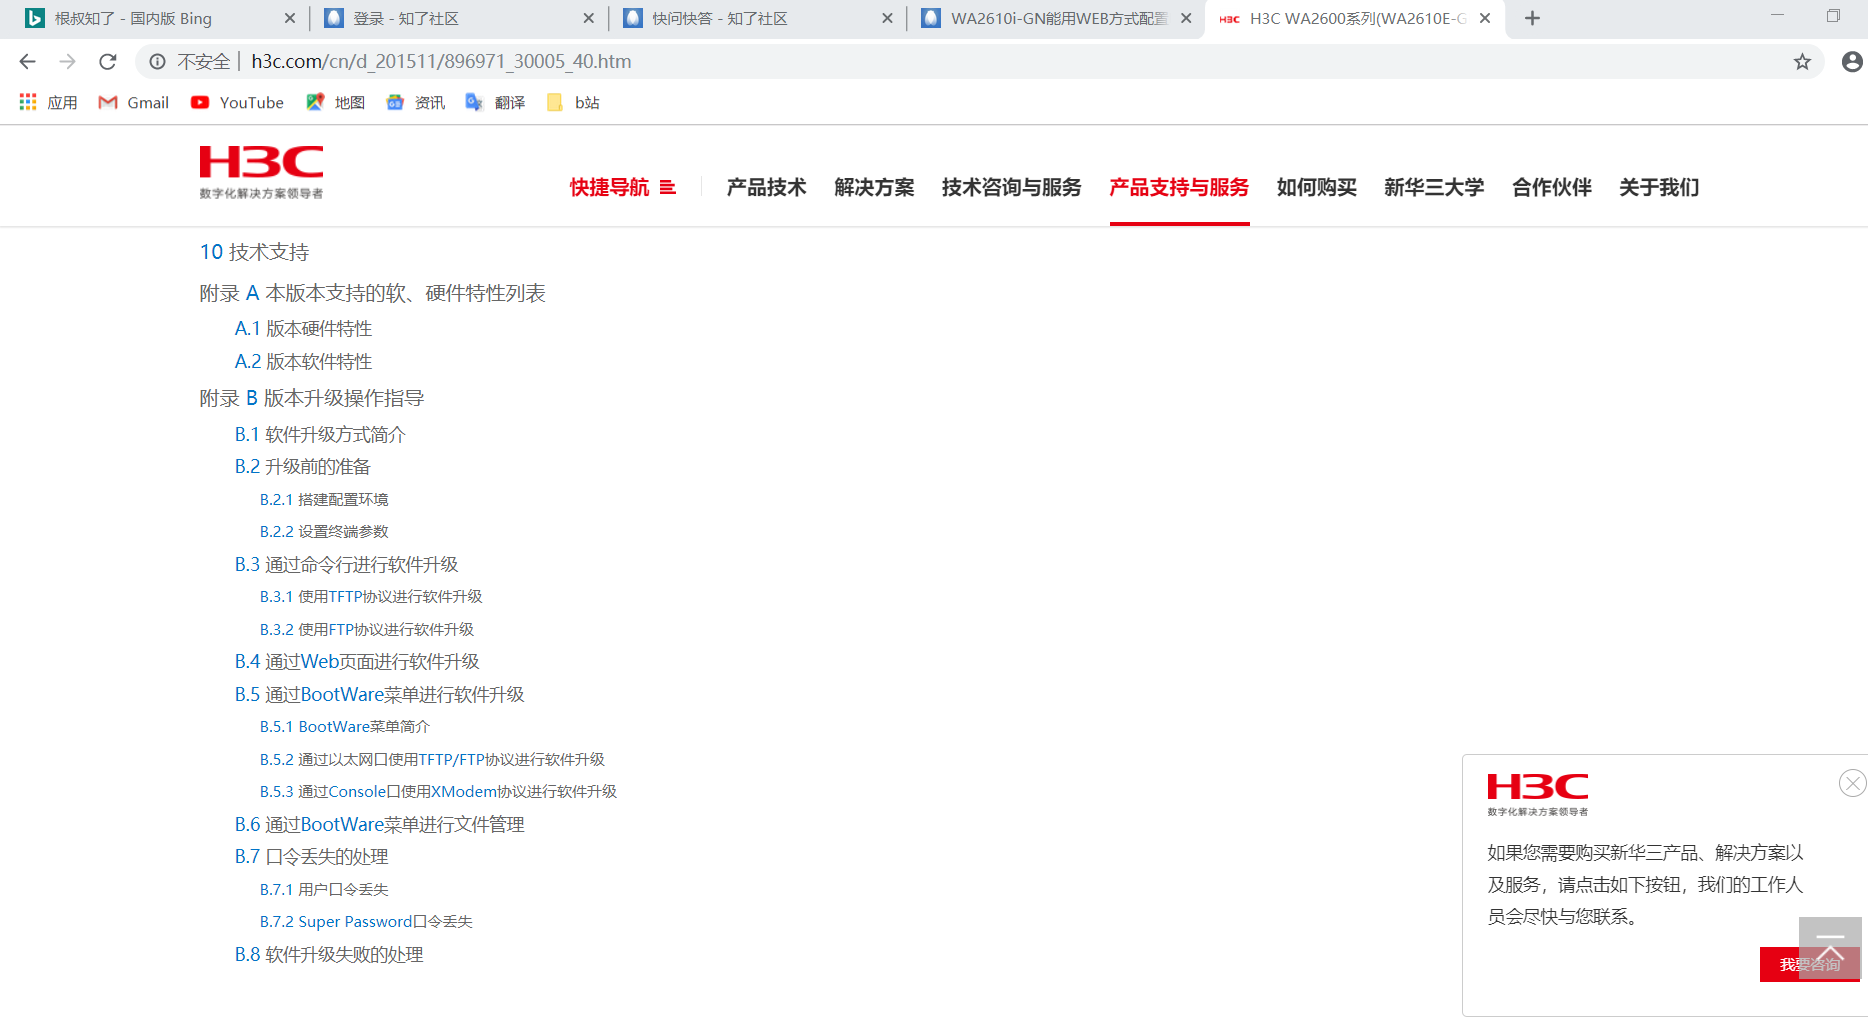Click the H3C logo in the header

261,172
